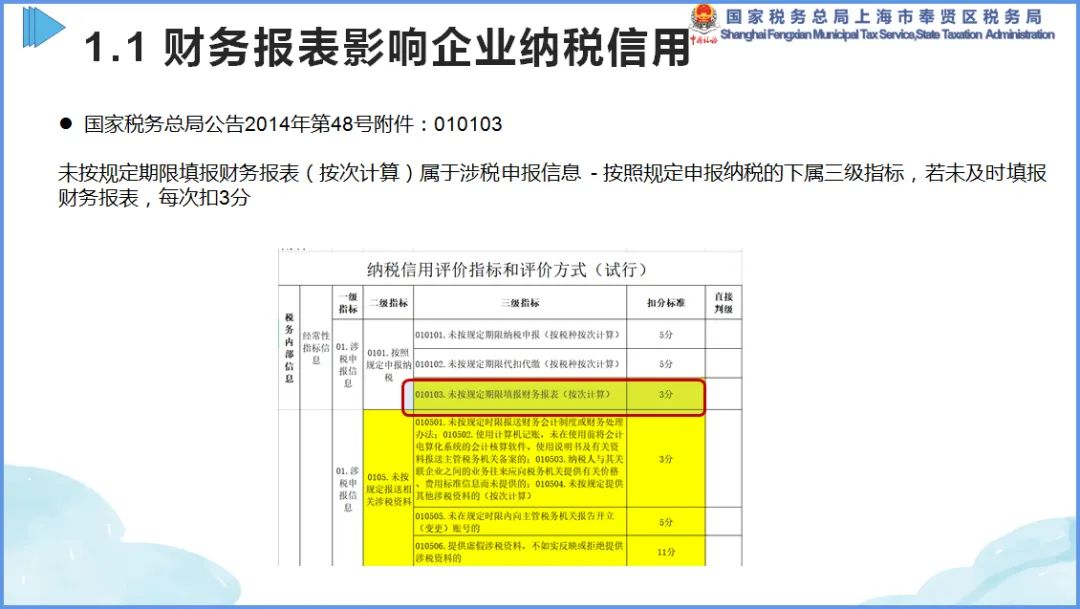
Task: Click the "直接判级" column header
Action: tap(723, 302)
